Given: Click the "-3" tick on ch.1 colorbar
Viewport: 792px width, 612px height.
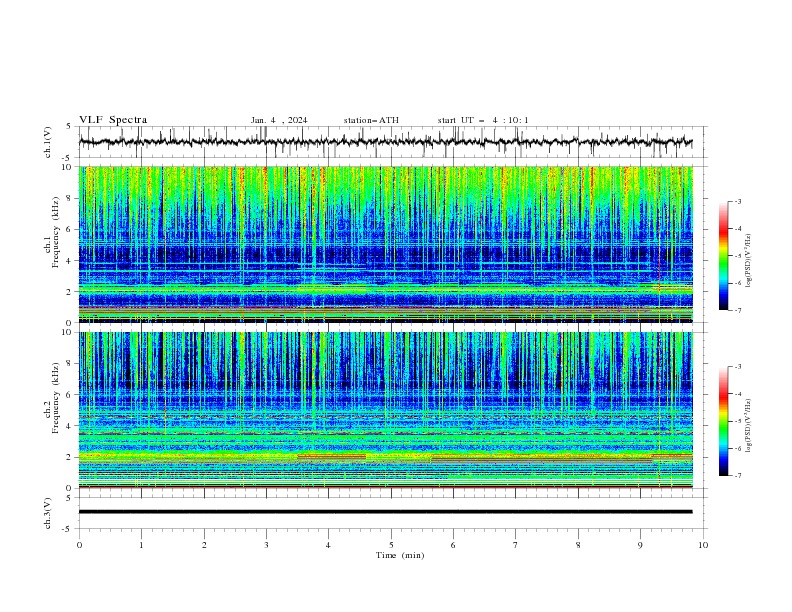Looking at the screenshot, I should point(737,201).
